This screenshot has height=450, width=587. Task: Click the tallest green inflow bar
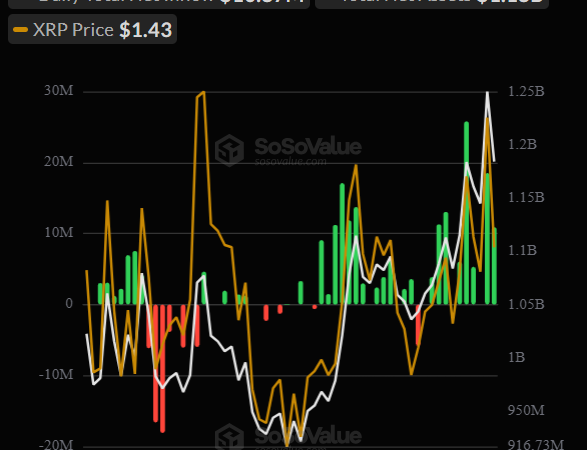(466, 213)
